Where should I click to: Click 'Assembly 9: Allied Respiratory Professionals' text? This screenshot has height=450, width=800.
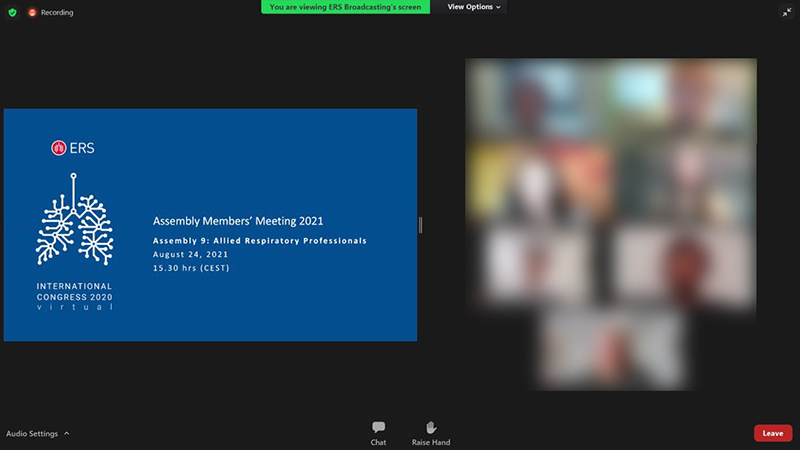[260, 241]
